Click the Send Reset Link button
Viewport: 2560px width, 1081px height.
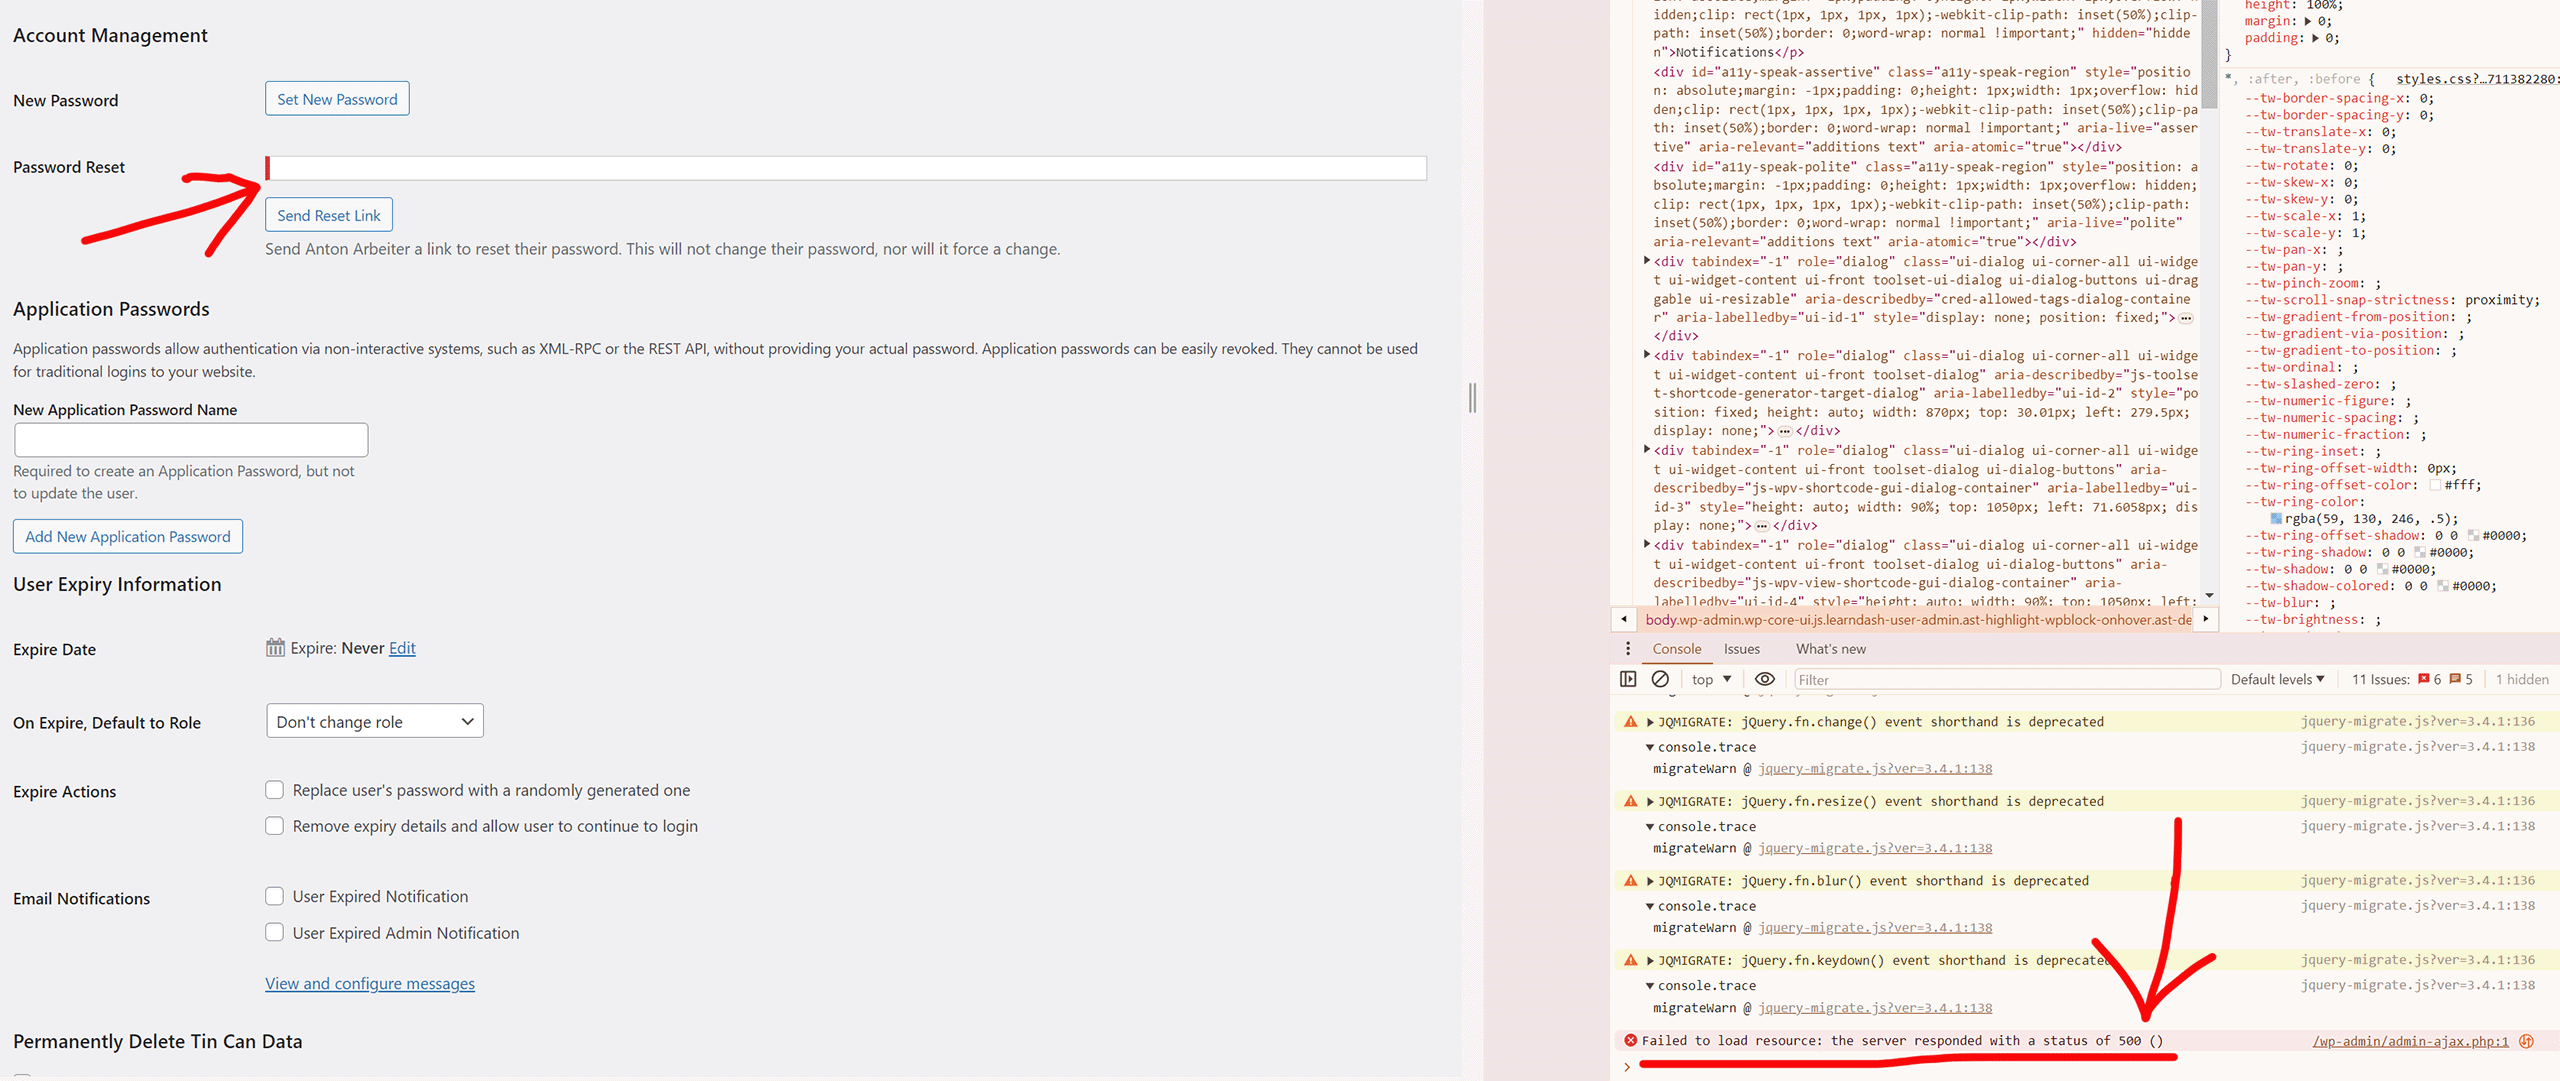(328, 215)
